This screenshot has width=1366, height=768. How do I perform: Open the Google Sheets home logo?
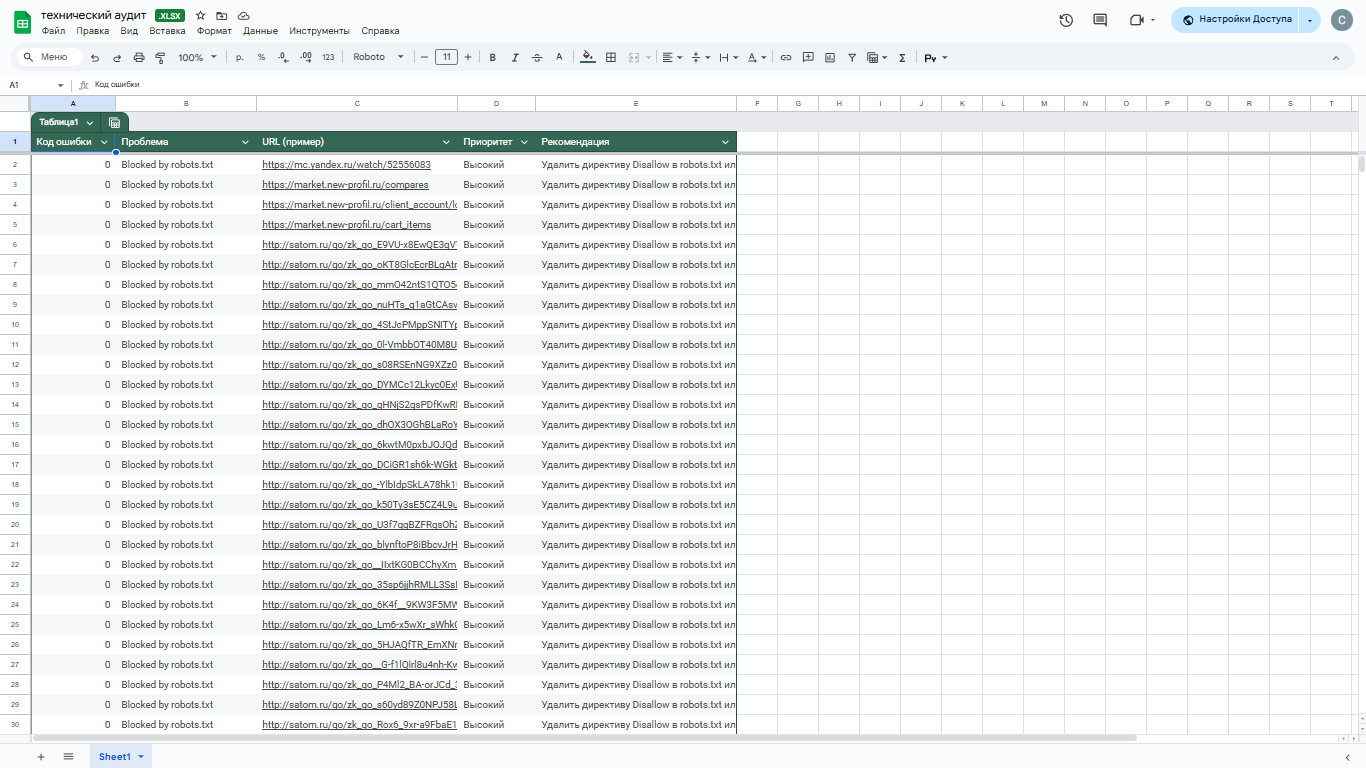[22, 22]
